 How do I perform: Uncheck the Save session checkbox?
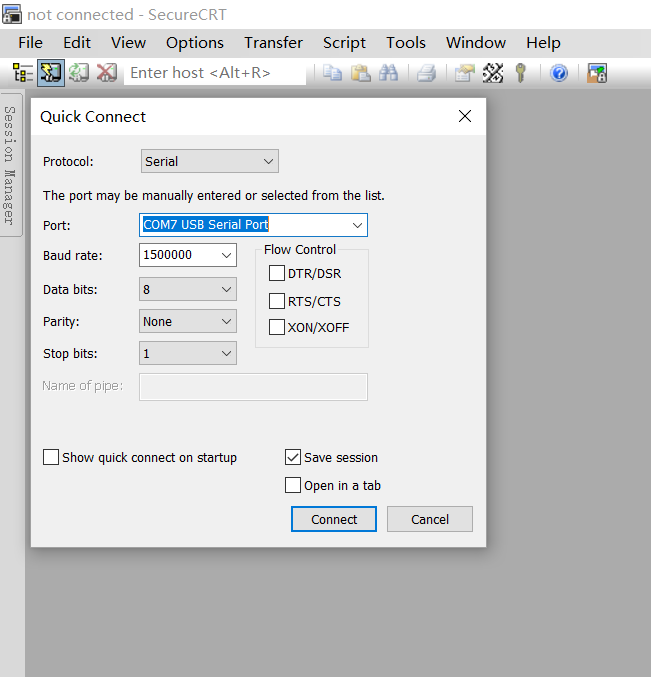[293, 457]
